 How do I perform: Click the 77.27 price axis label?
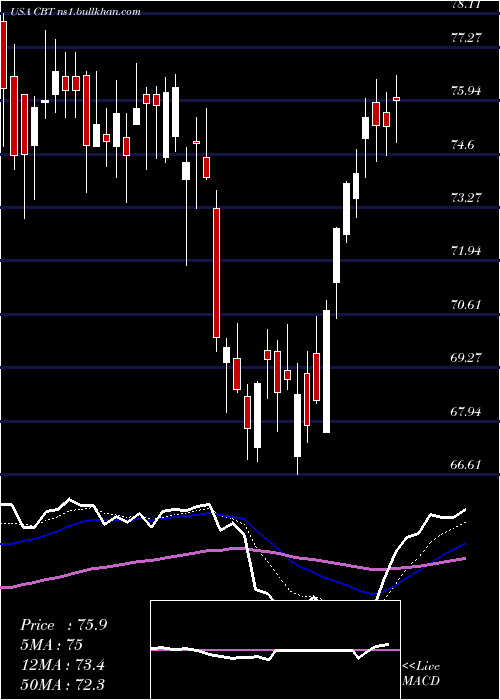pyautogui.click(x=466, y=38)
